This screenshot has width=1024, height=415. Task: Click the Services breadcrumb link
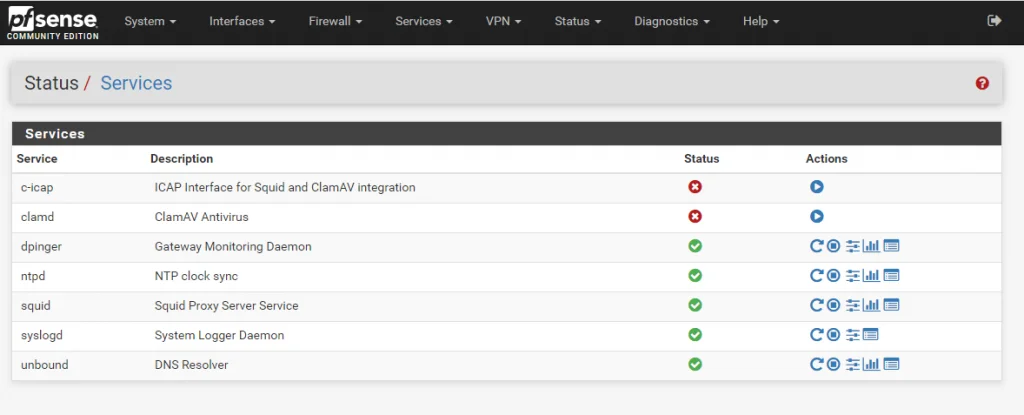136,83
